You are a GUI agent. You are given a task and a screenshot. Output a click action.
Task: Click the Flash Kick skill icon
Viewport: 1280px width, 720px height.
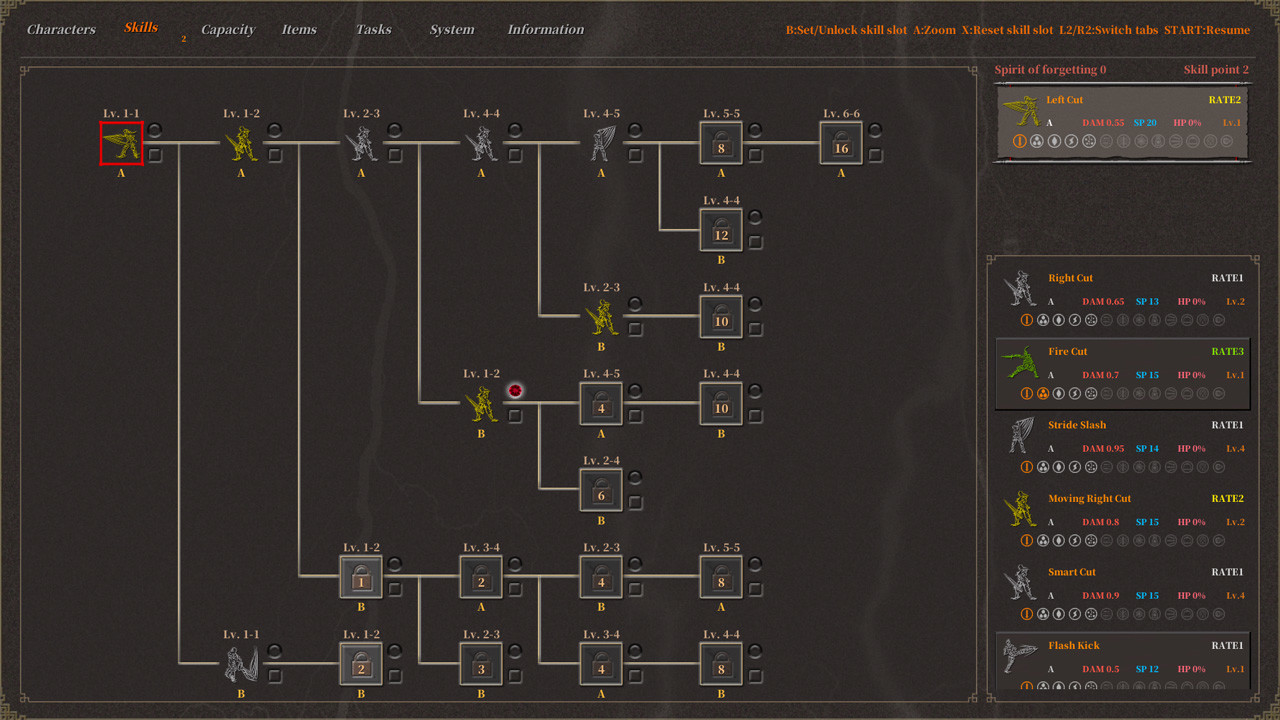point(1020,656)
